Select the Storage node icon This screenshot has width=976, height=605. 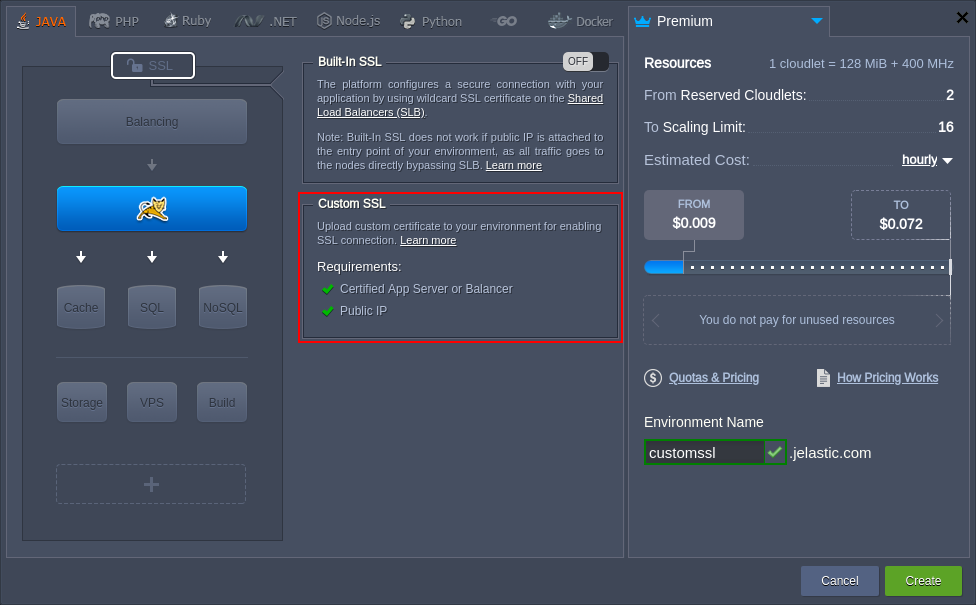click(x=81, y=402)
